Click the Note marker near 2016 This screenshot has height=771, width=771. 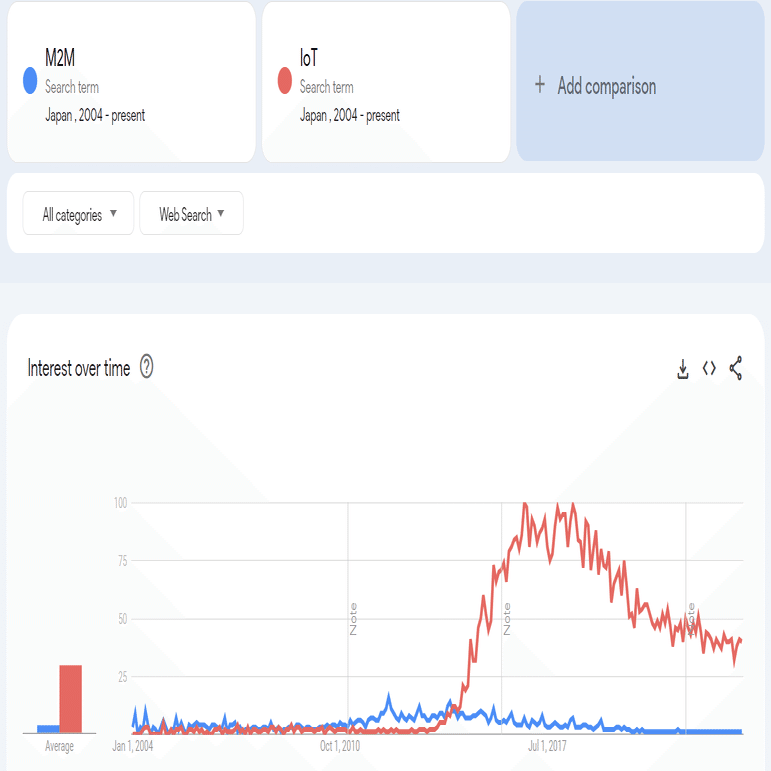click(x=507, y=619)
